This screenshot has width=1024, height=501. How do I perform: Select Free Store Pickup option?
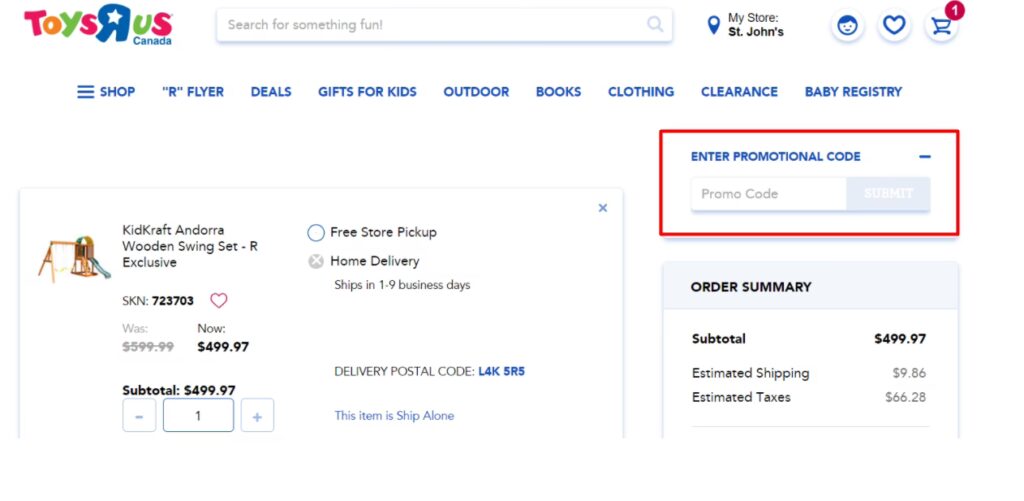[316, 232]
